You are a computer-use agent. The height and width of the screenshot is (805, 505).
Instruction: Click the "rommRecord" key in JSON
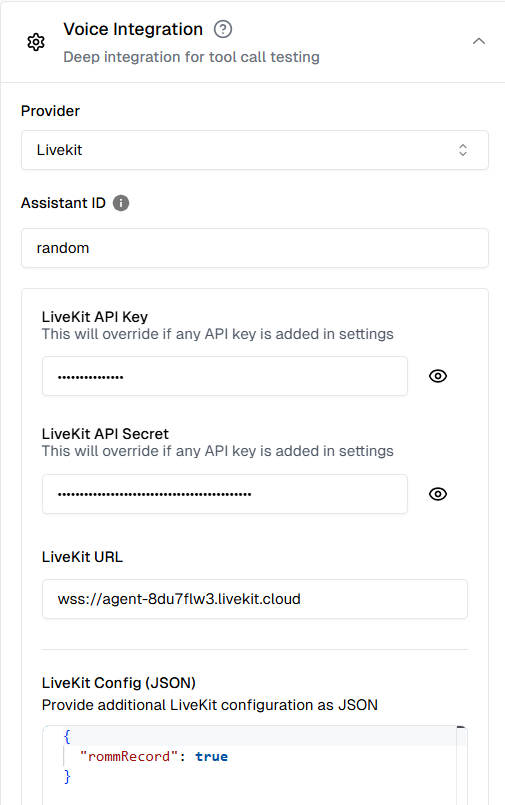click(x=129, y=756)
